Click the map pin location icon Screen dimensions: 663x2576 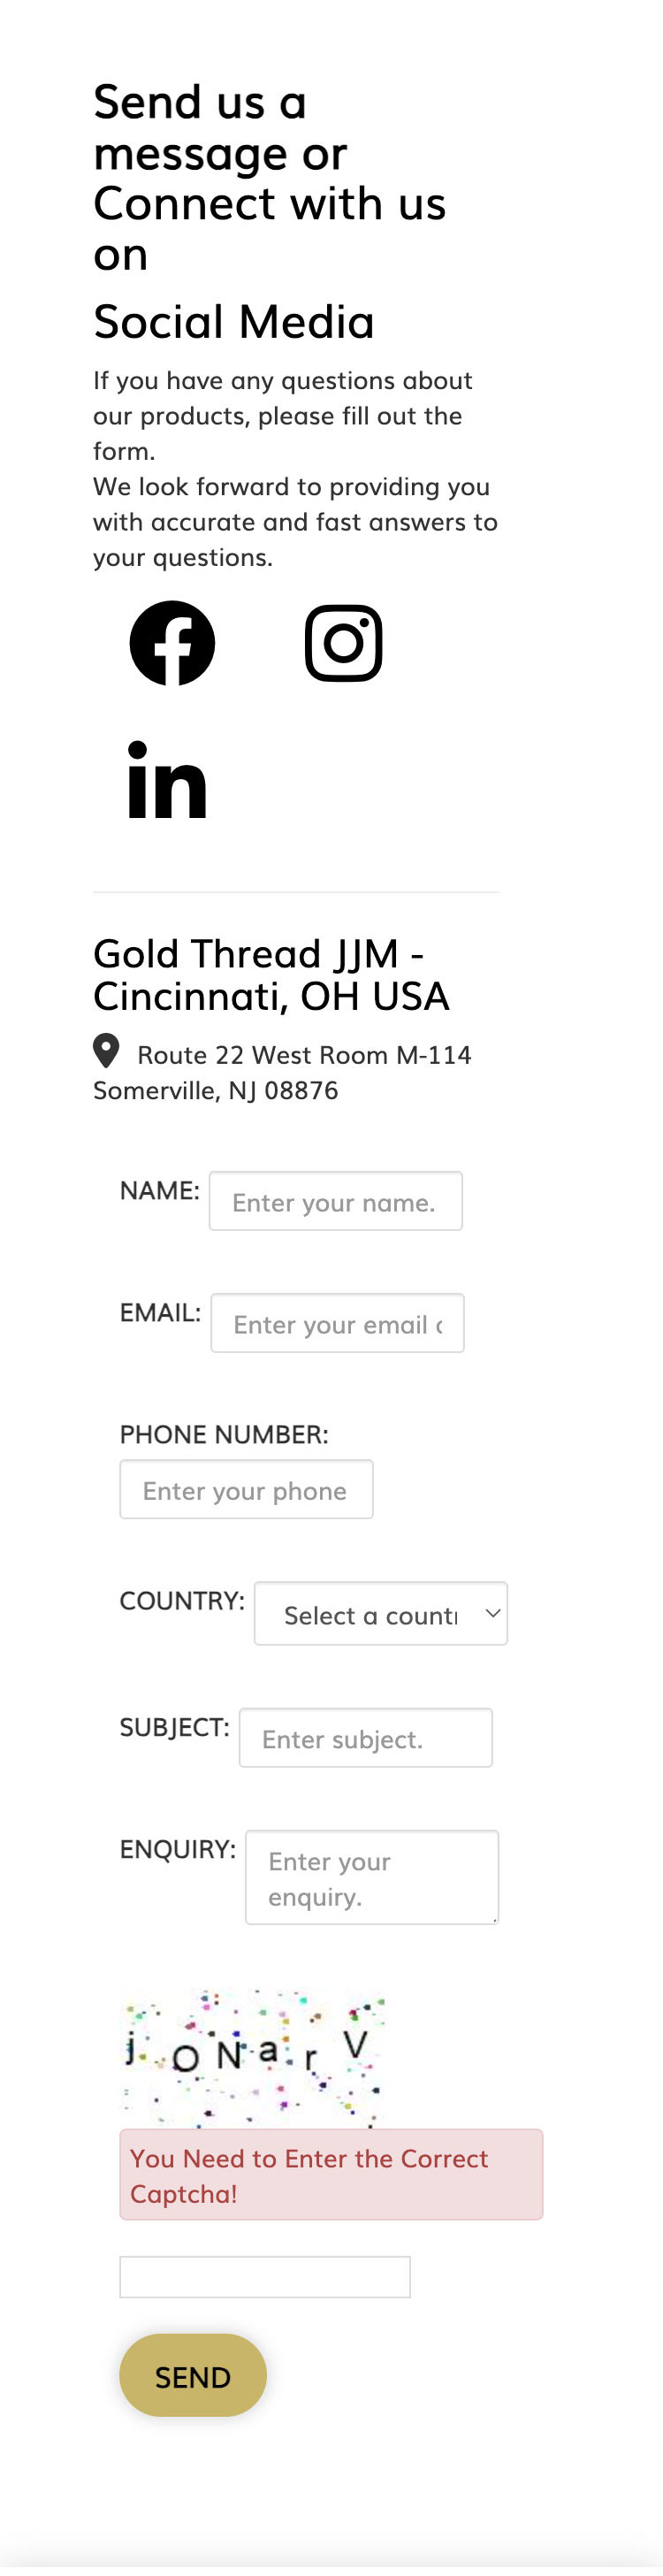[106, 1051]
